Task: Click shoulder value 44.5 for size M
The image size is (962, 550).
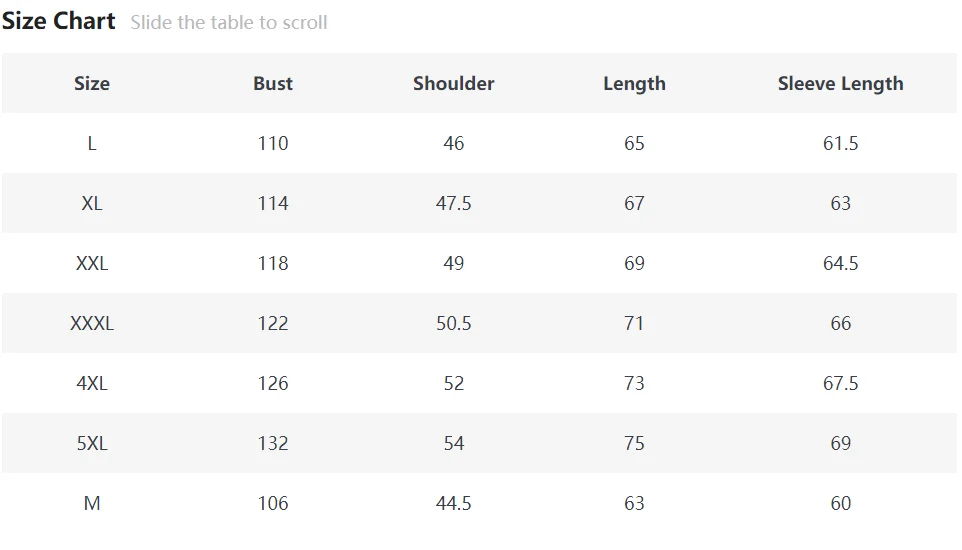Action: pyautogui.click(x=454, y=503)
